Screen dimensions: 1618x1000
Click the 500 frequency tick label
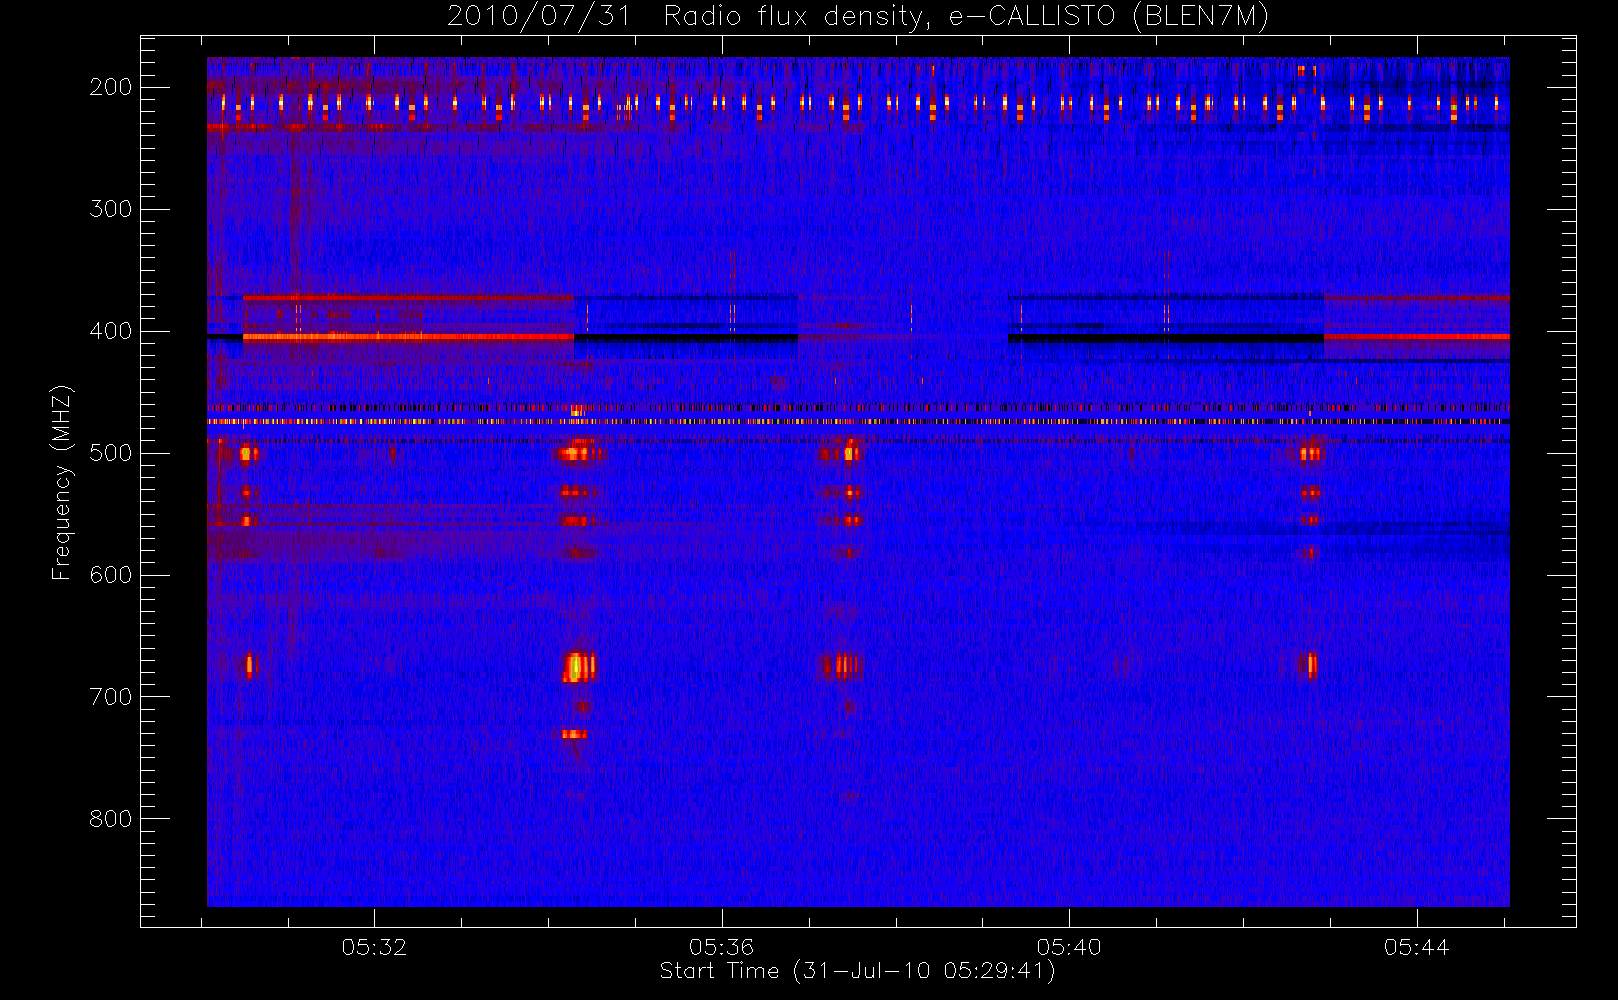pos(111,453)
